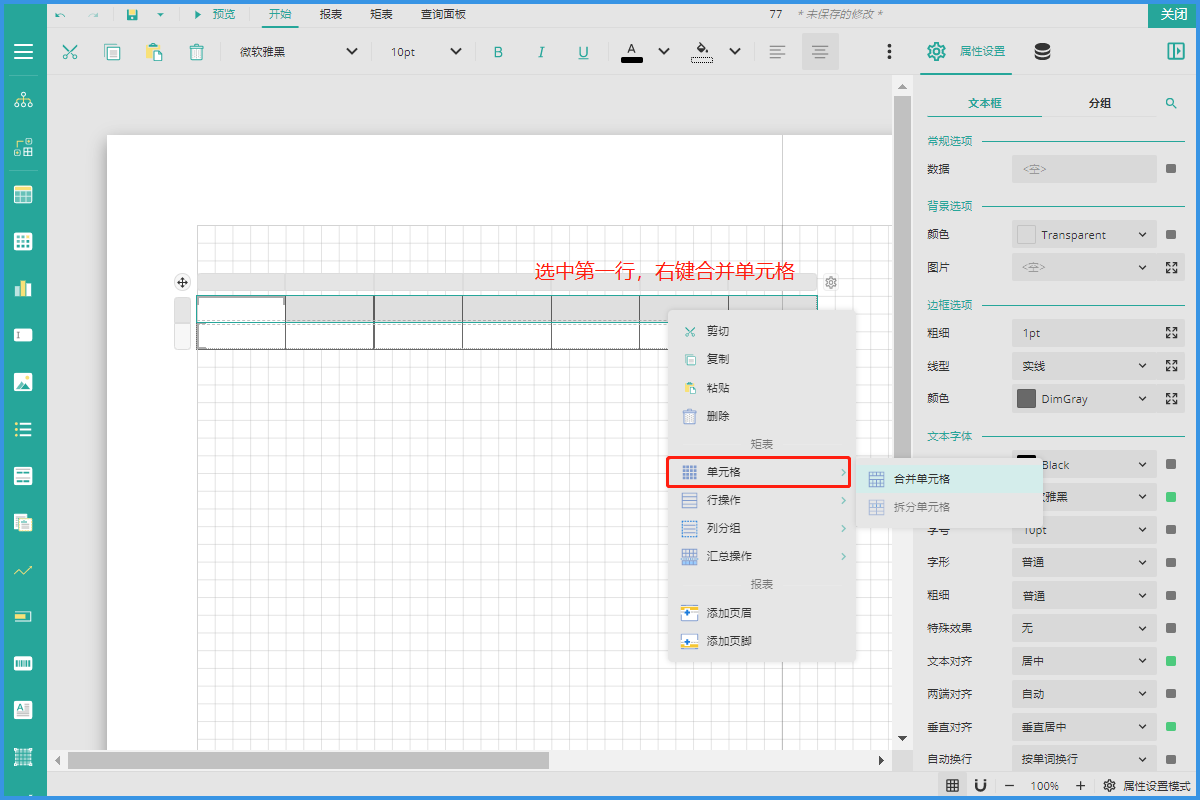
Task: Select the image tool in left sidebar
Action: click(23, 382)
